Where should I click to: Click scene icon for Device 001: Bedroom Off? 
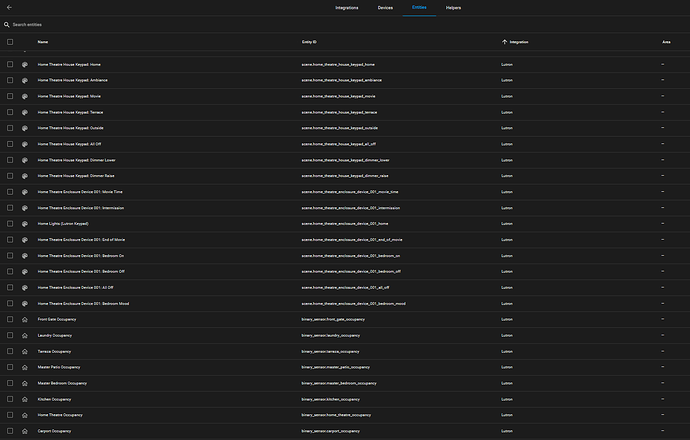(25, 271)
